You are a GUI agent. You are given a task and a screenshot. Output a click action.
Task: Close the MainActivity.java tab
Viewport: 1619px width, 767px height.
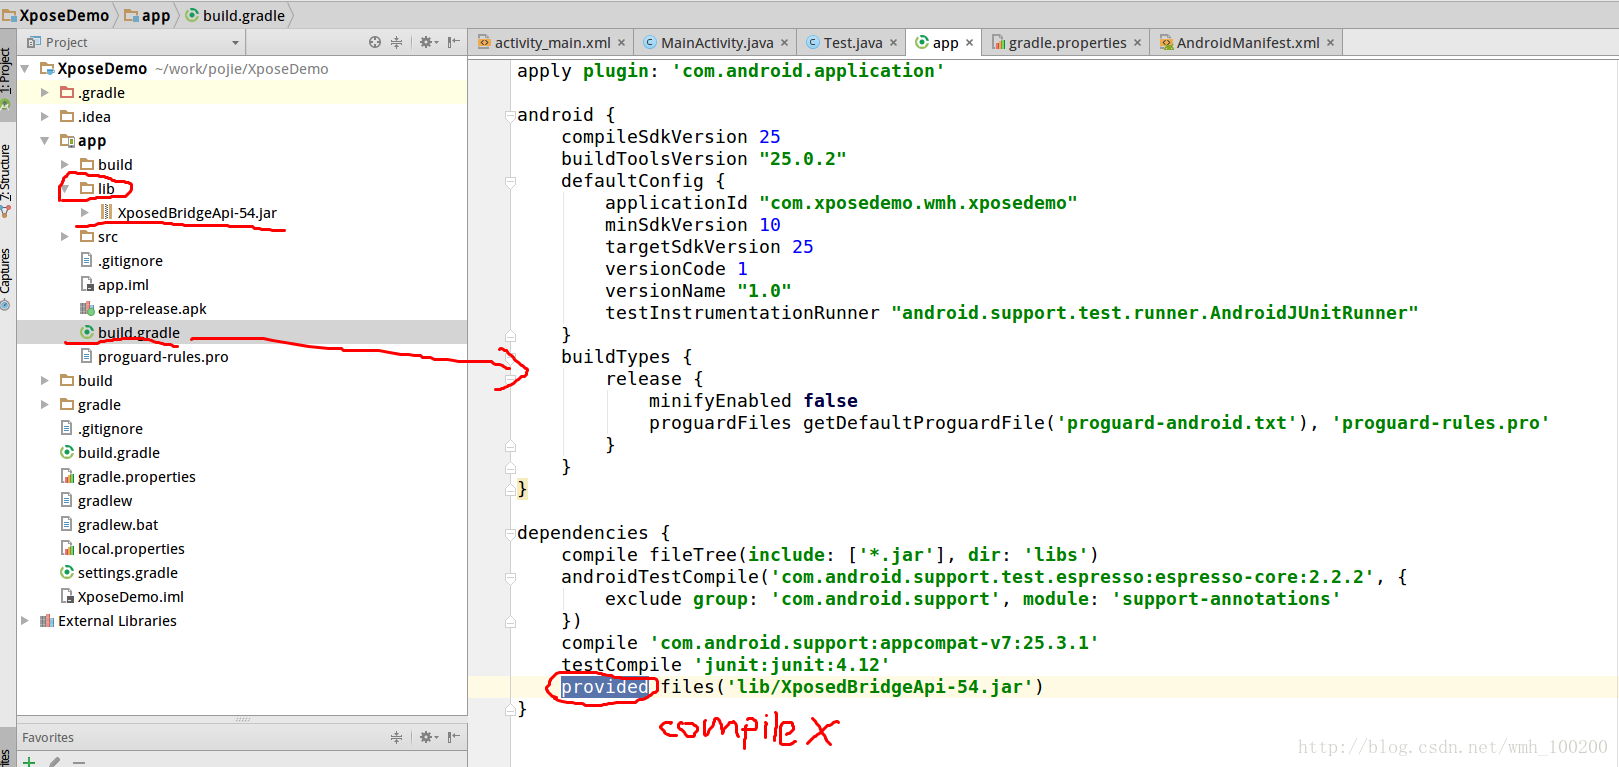click(784, 43)
